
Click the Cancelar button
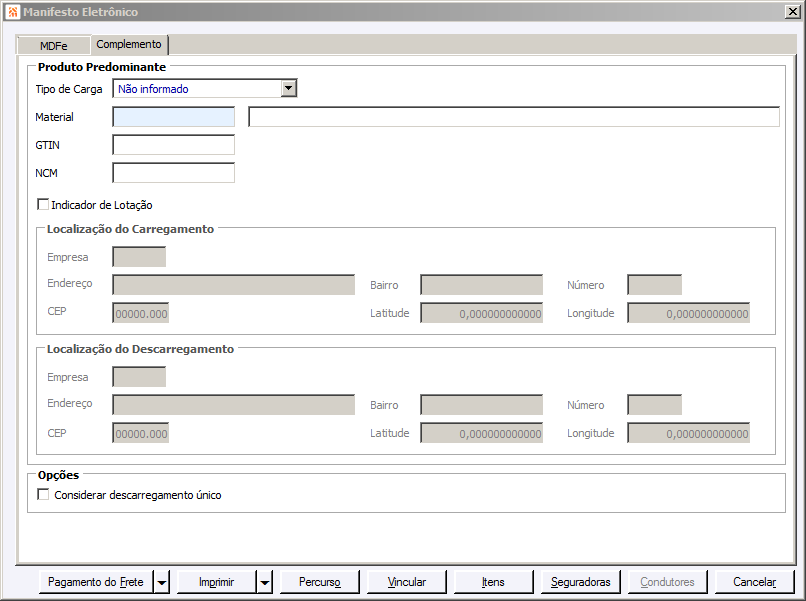754,582
